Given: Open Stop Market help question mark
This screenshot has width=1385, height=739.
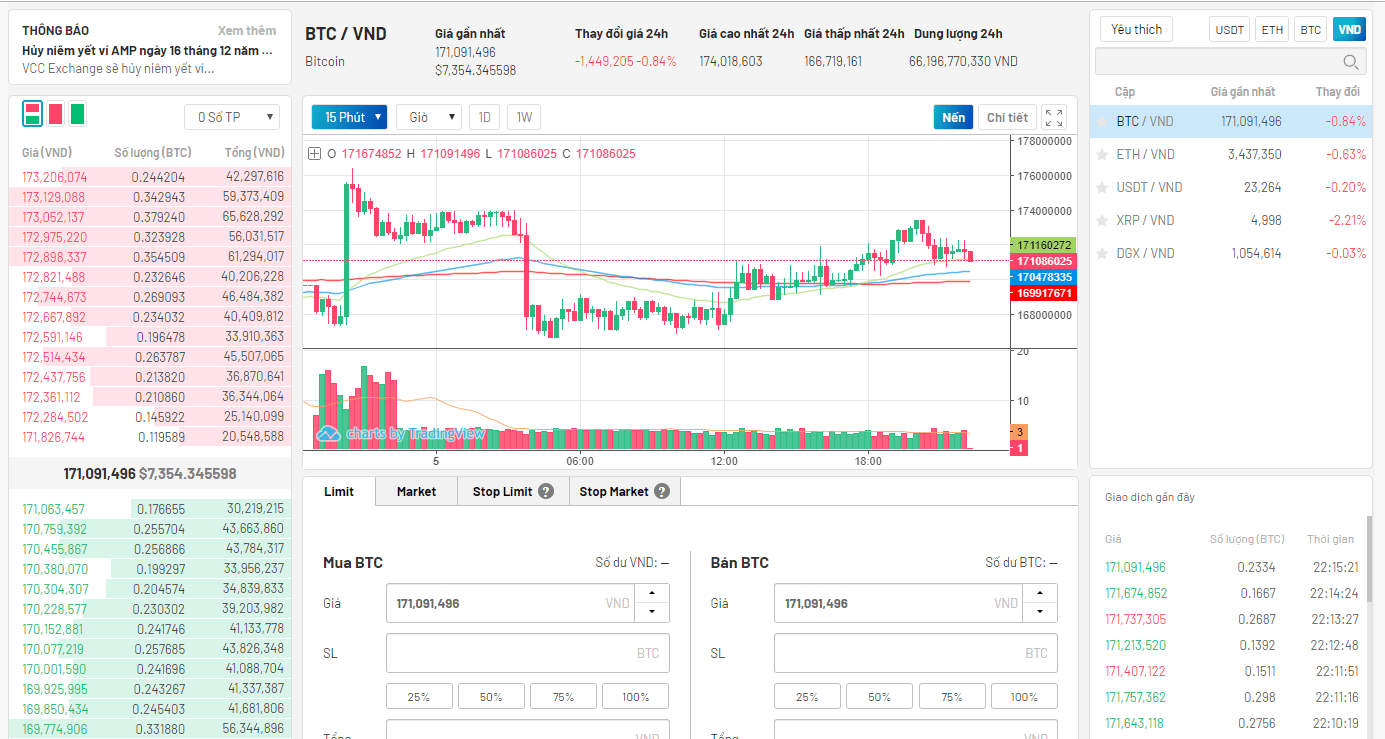Looking at the screenshot, I should pos(662,491).
